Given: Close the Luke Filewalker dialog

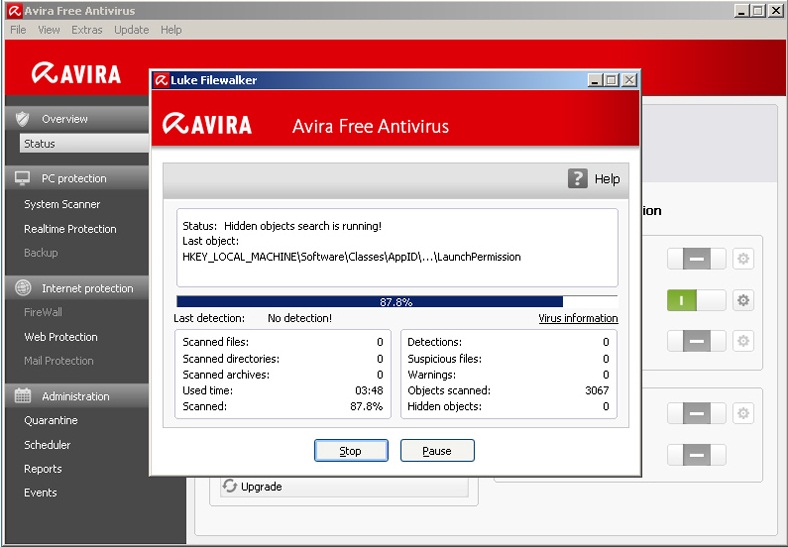Looking at the screenshot, I should click(x=629, y=80).
